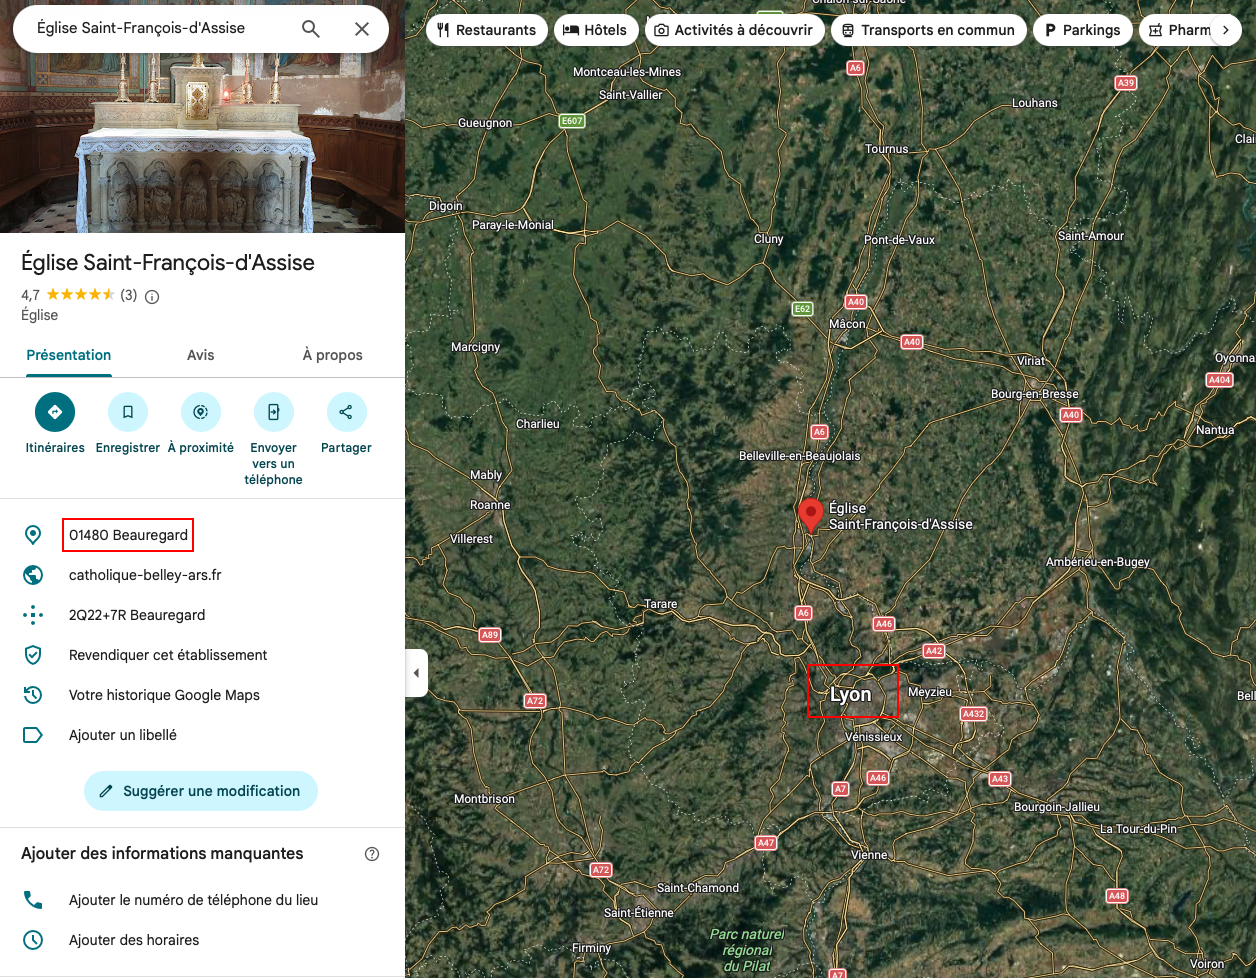Select the Hôtels filter chip
The height and width of the screenshot is (978, 1256).
pyautogui.click(x=596, y=30)
